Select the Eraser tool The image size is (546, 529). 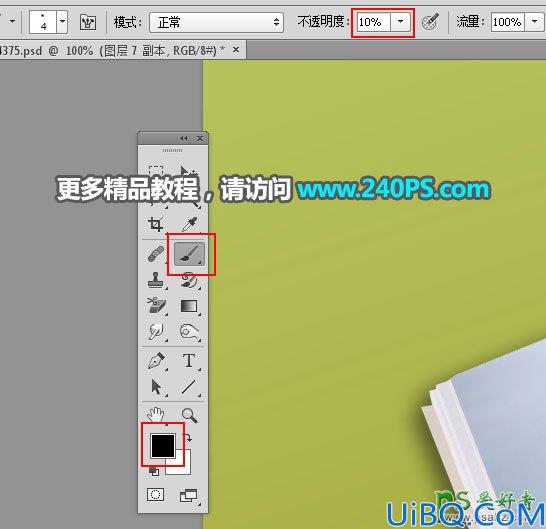156,306
